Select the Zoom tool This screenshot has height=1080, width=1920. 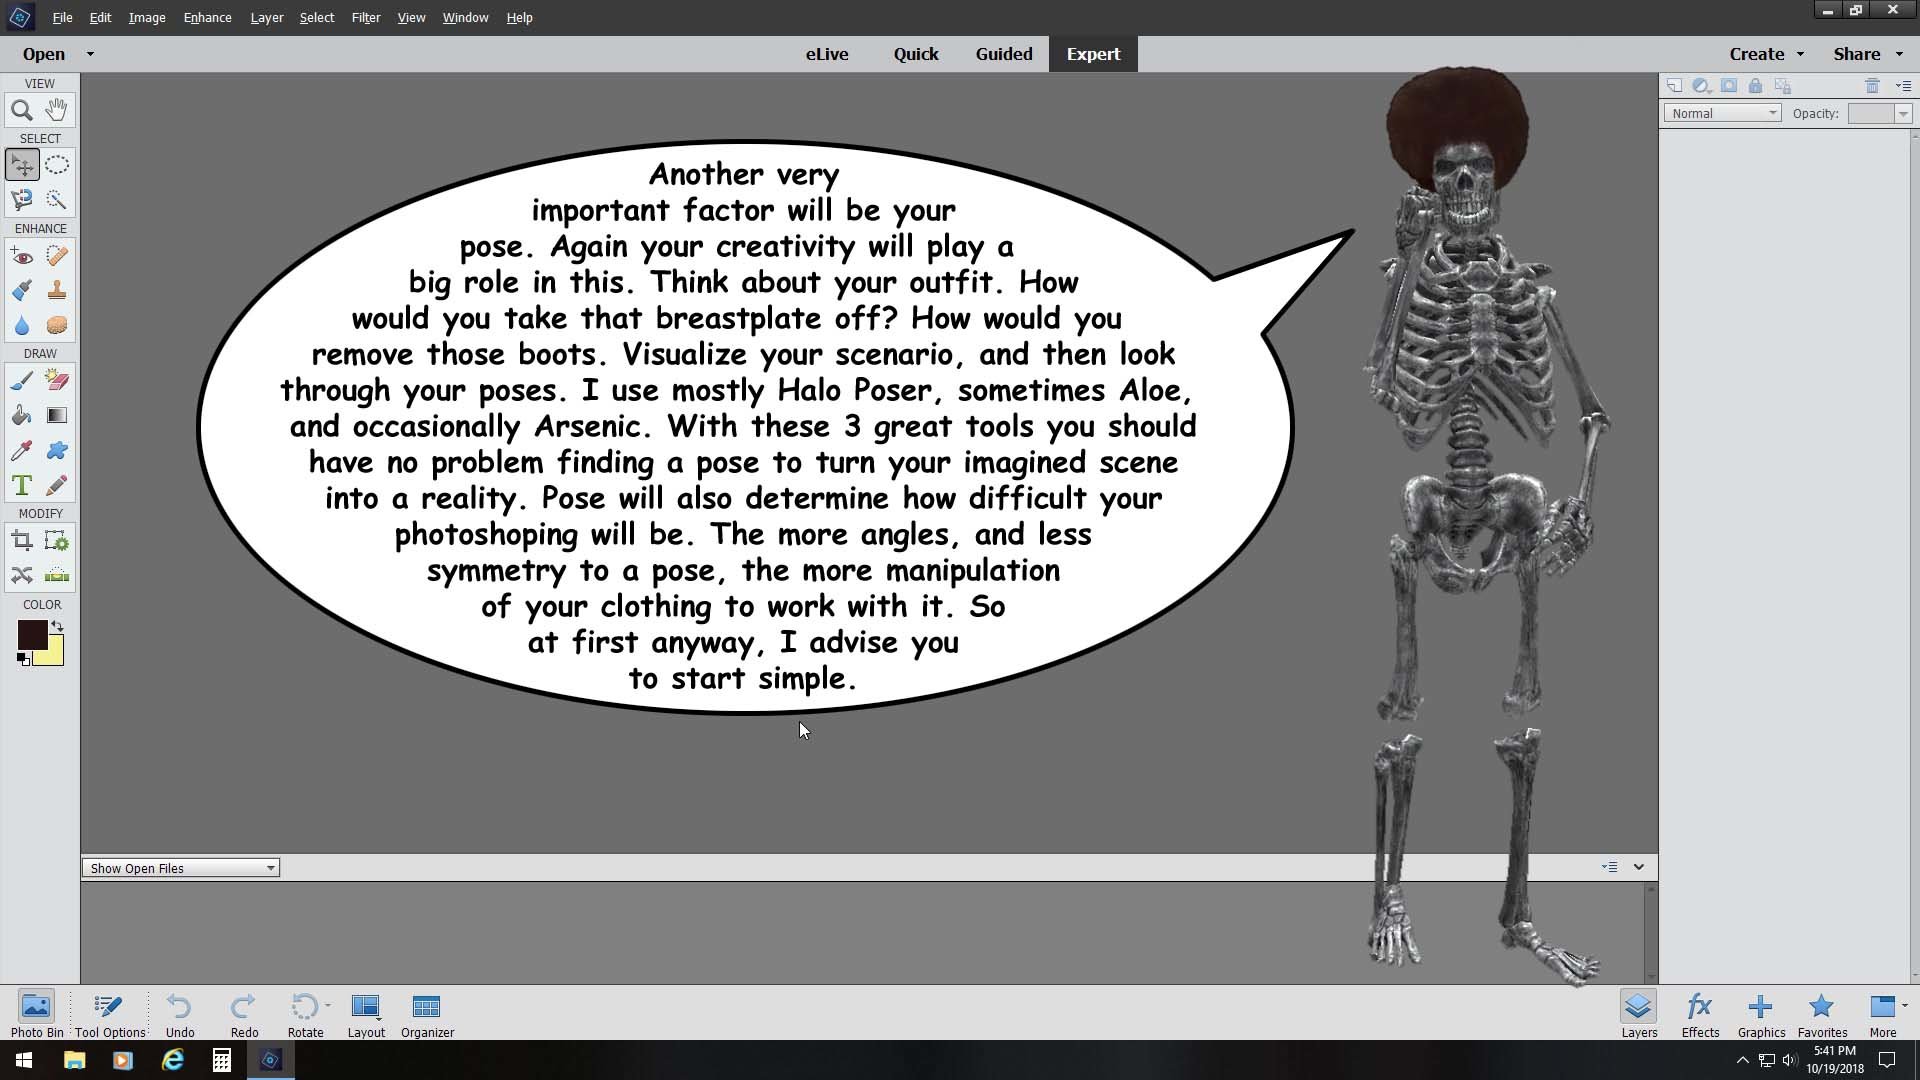22,110
